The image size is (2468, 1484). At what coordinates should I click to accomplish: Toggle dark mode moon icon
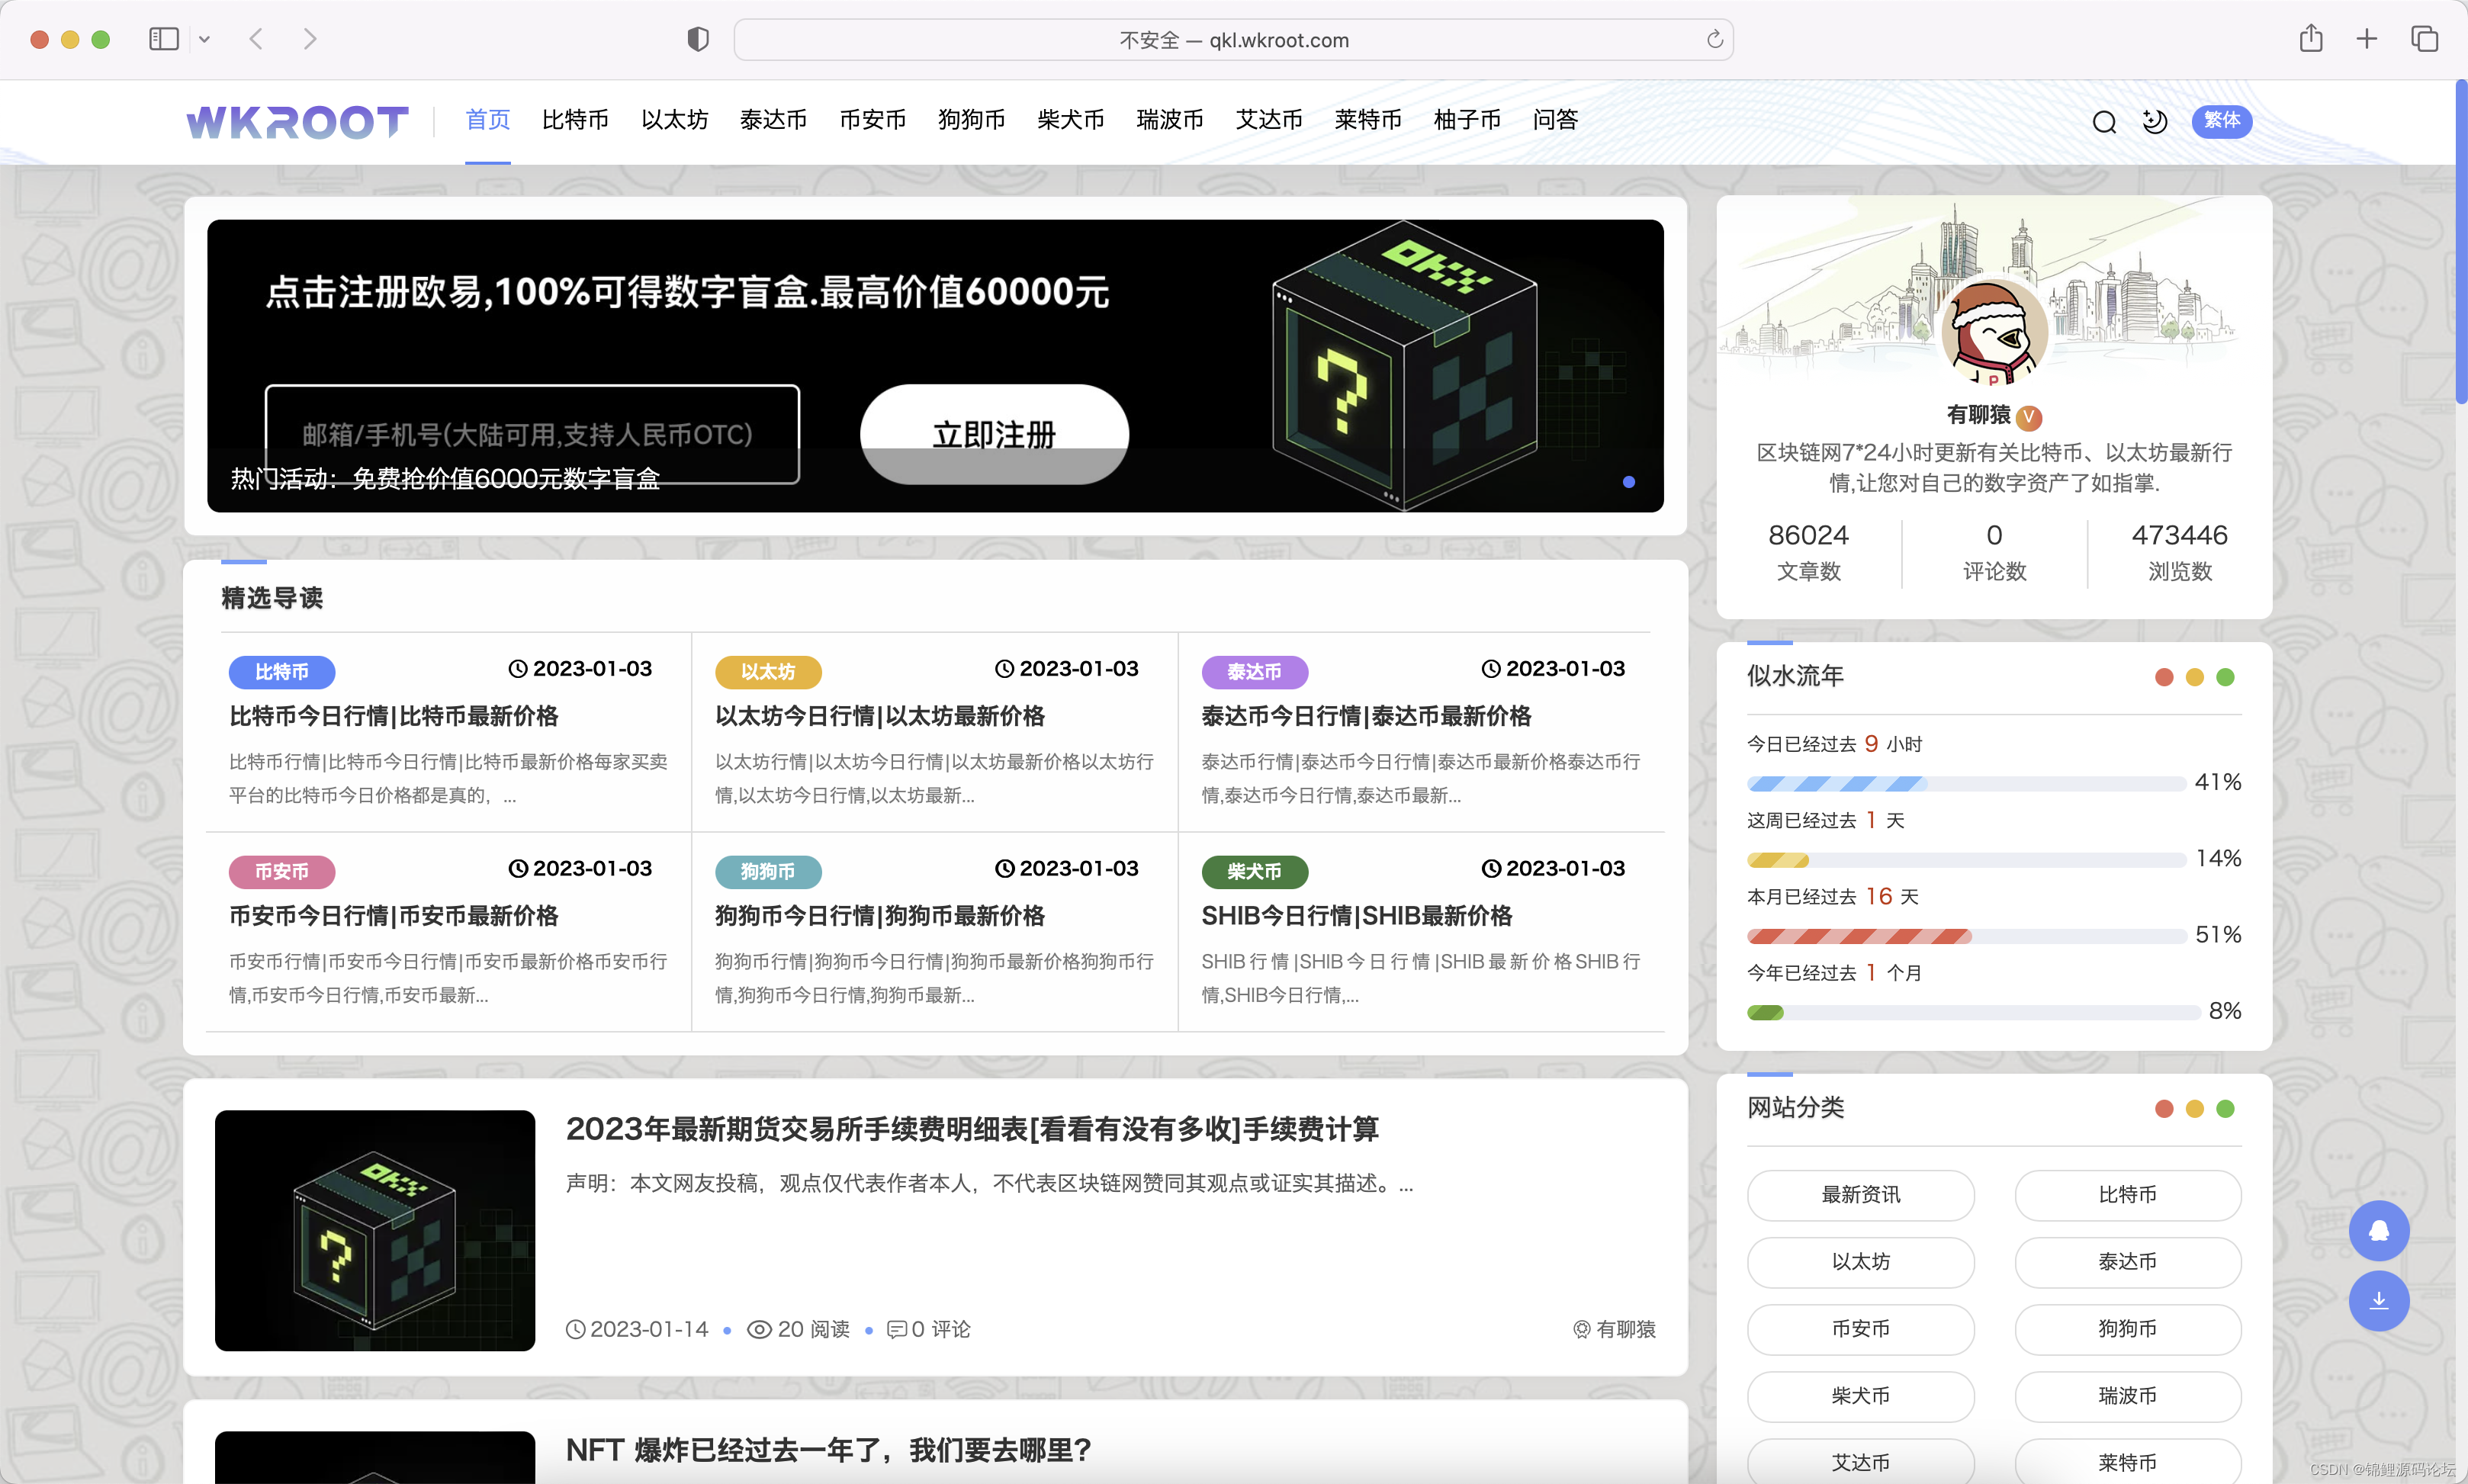2155,122
